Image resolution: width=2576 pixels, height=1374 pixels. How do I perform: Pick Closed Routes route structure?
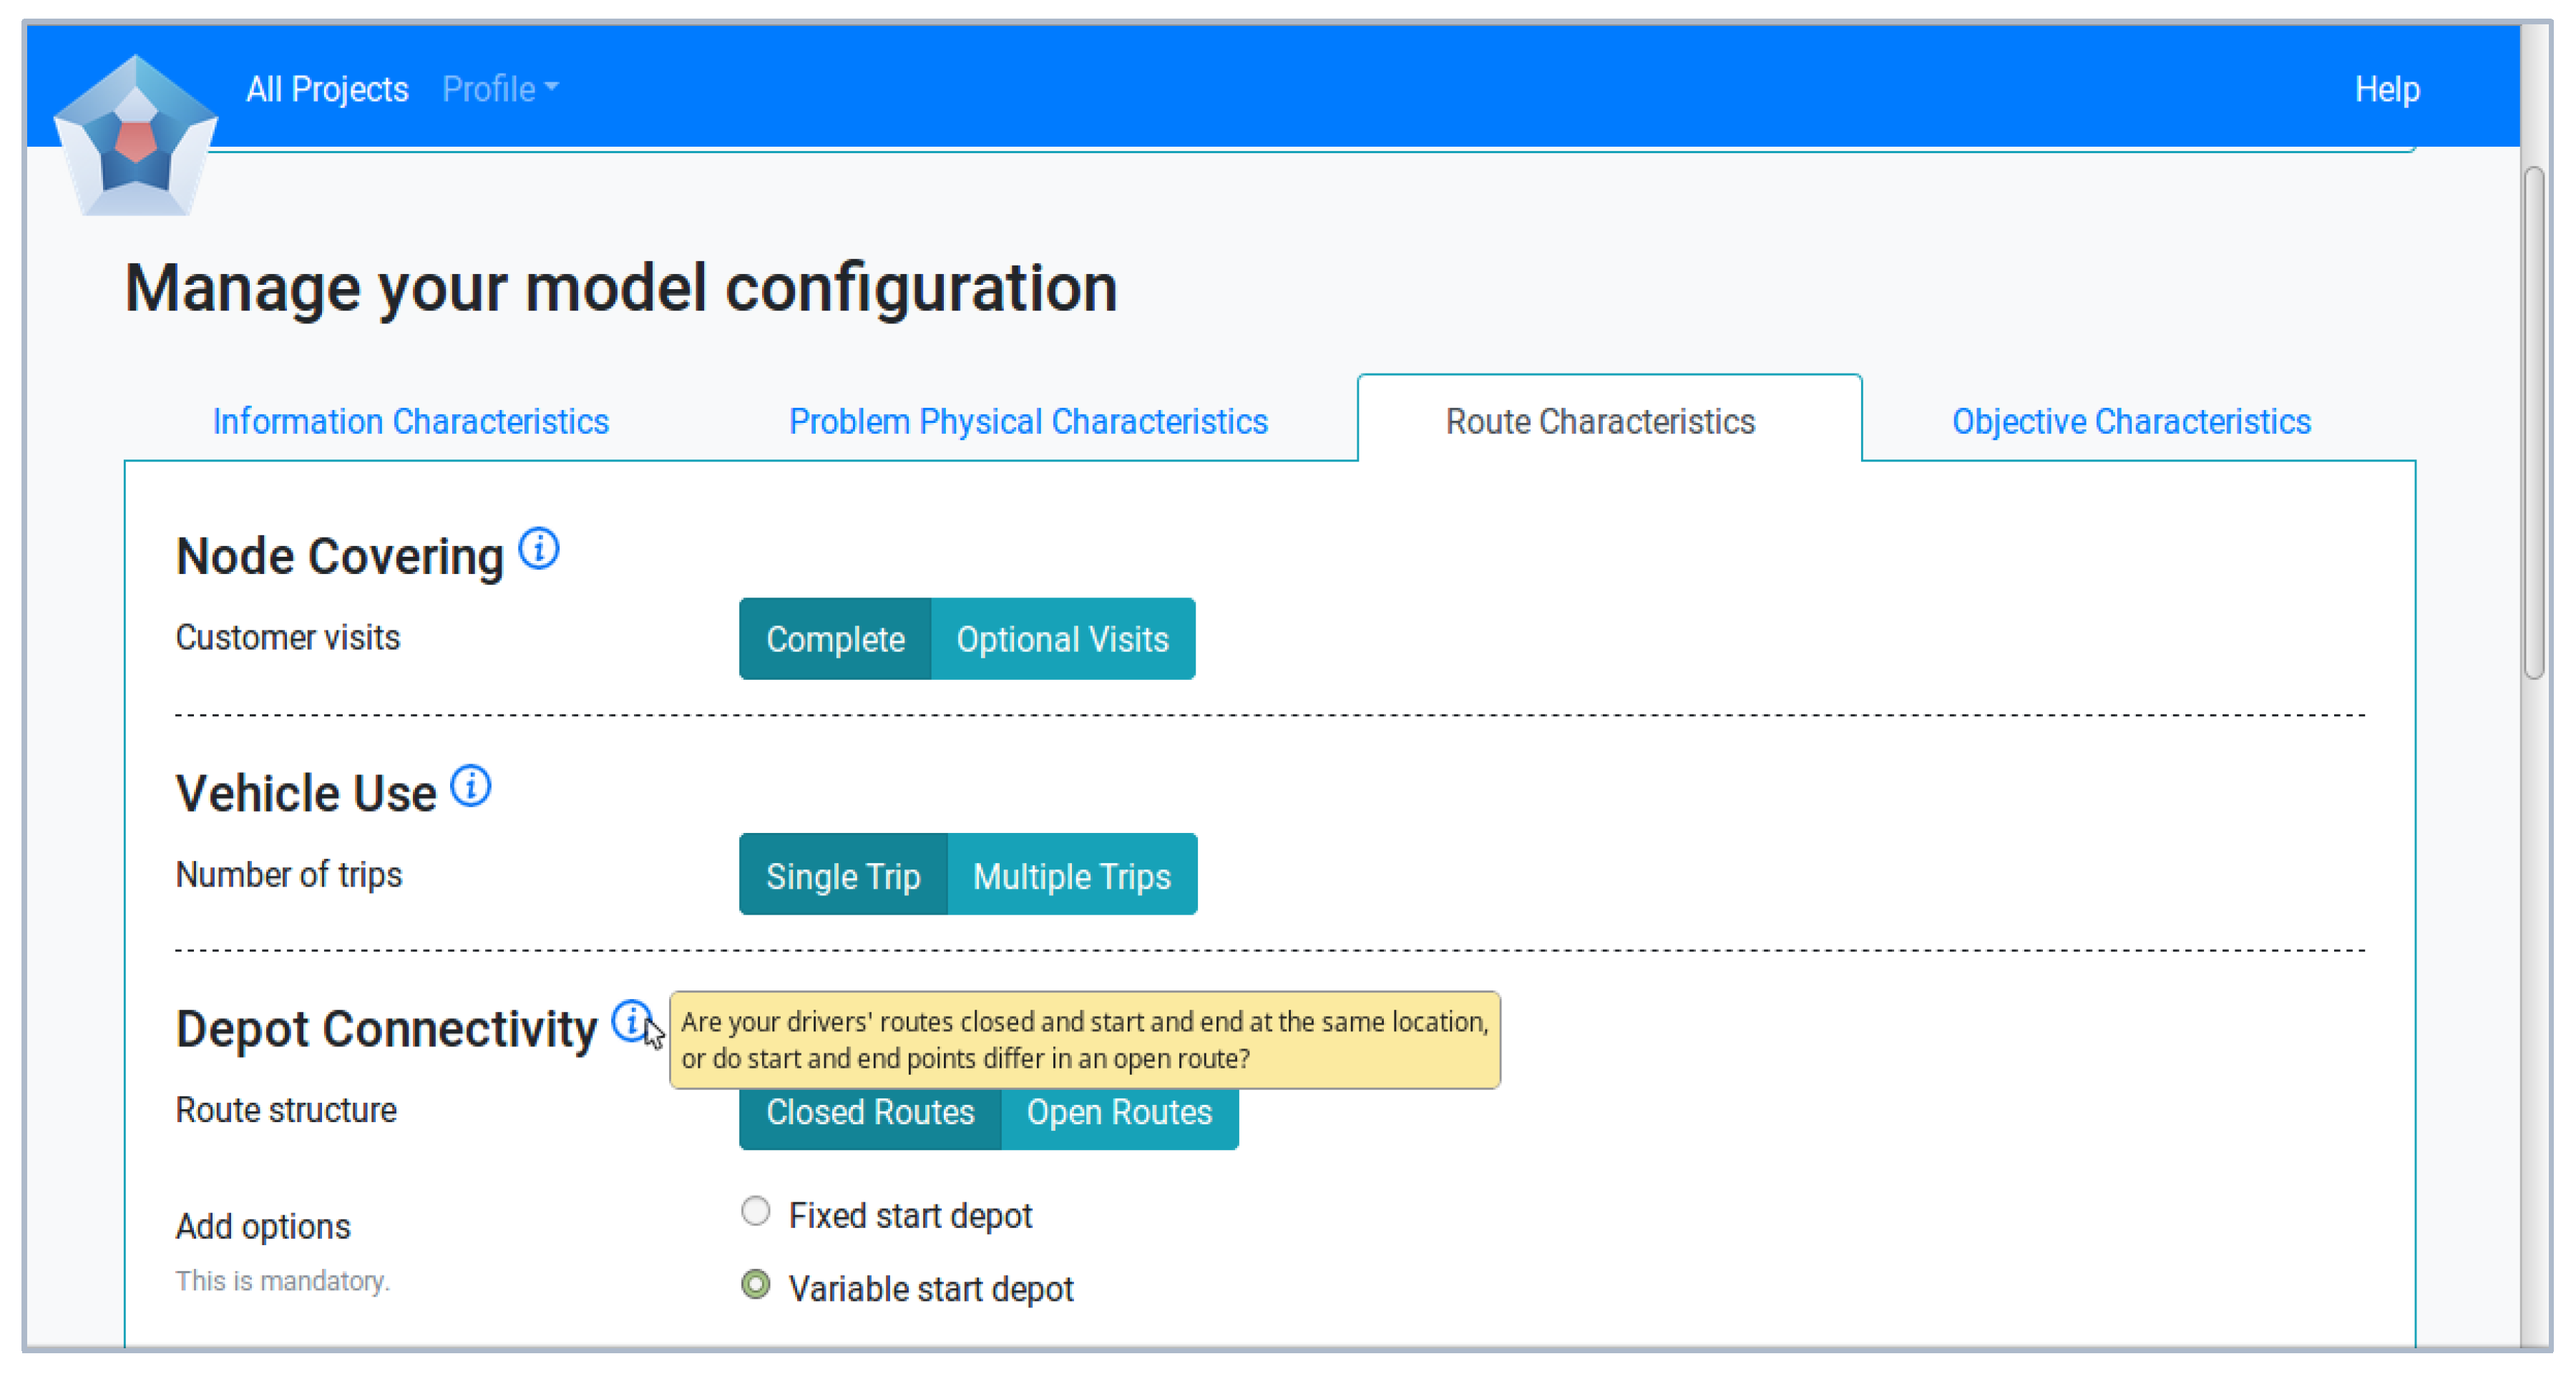click(870, 1114)
